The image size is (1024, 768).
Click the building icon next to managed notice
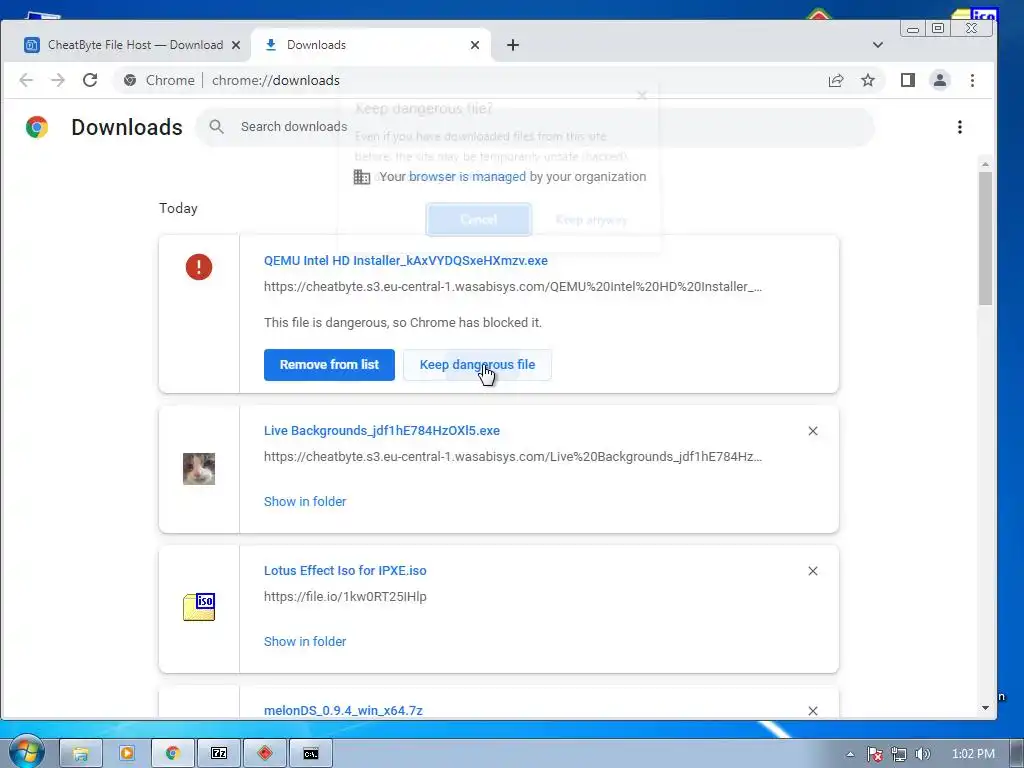[x=362, y=177]
